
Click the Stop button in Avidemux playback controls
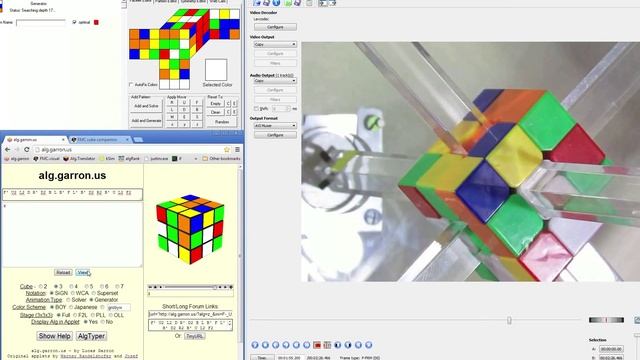point(265,345)
